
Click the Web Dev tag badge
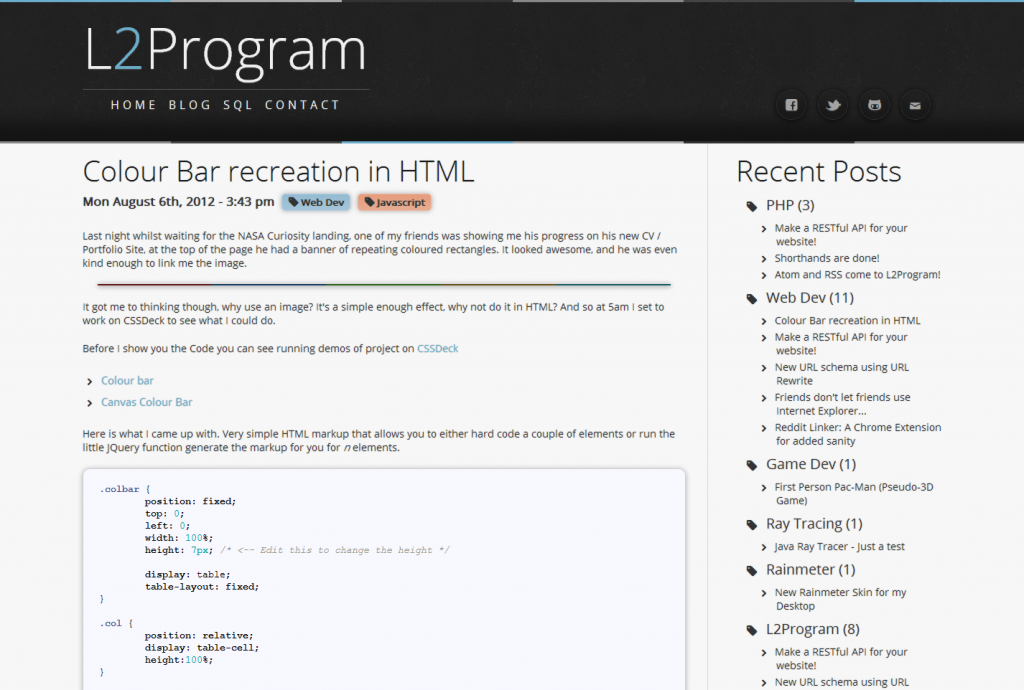pyautogui.click(x=316, y=202)
